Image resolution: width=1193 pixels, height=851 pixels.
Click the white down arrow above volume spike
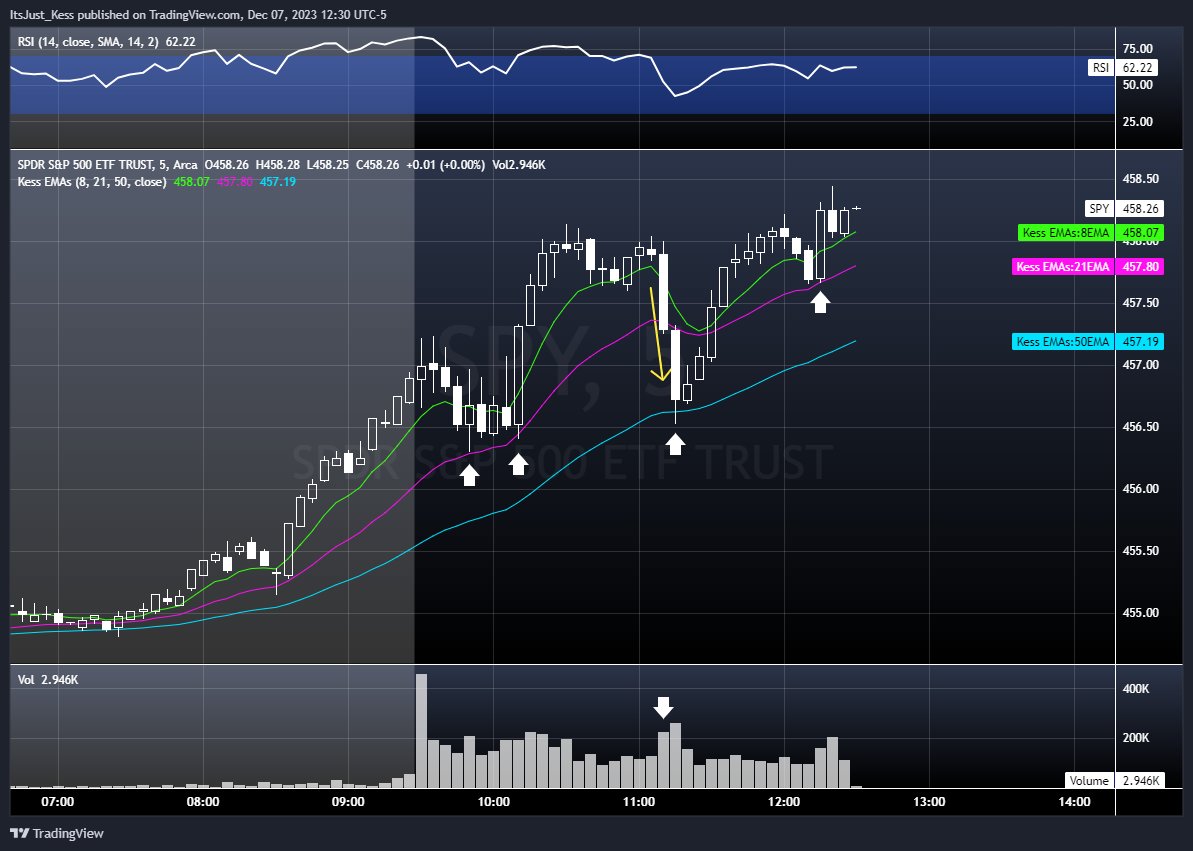(665, 707)
